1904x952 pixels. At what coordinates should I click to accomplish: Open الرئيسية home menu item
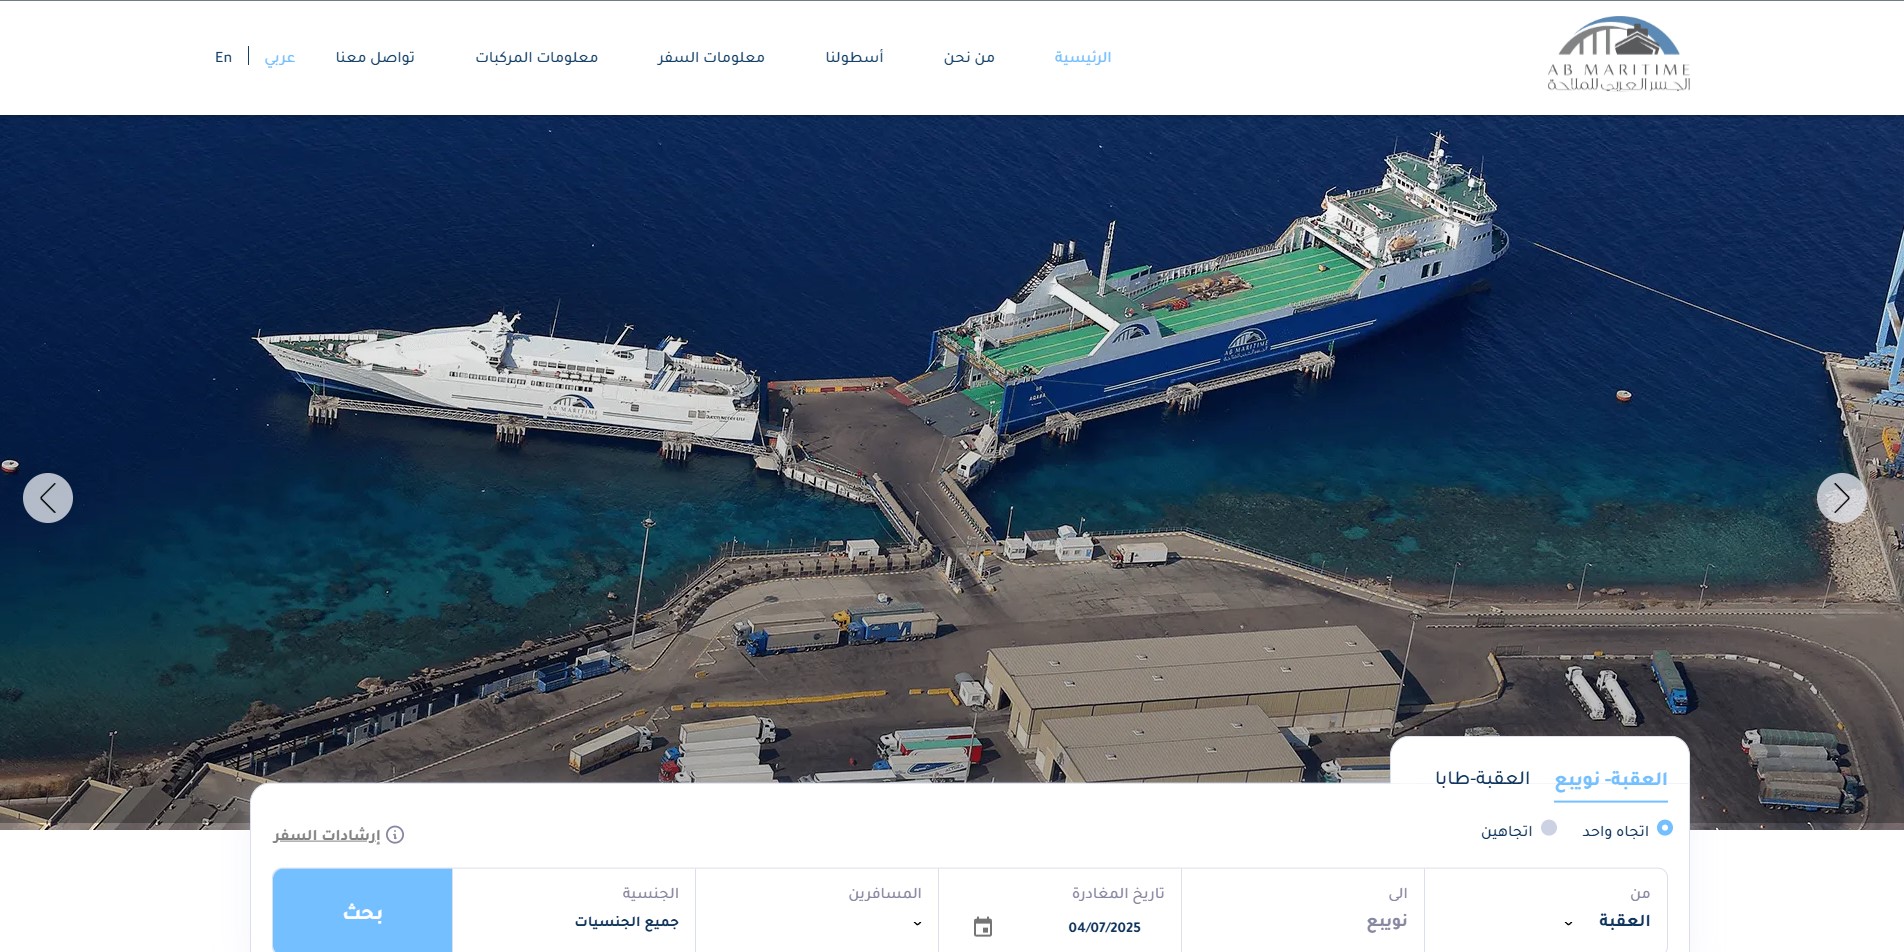[1083, 58]
